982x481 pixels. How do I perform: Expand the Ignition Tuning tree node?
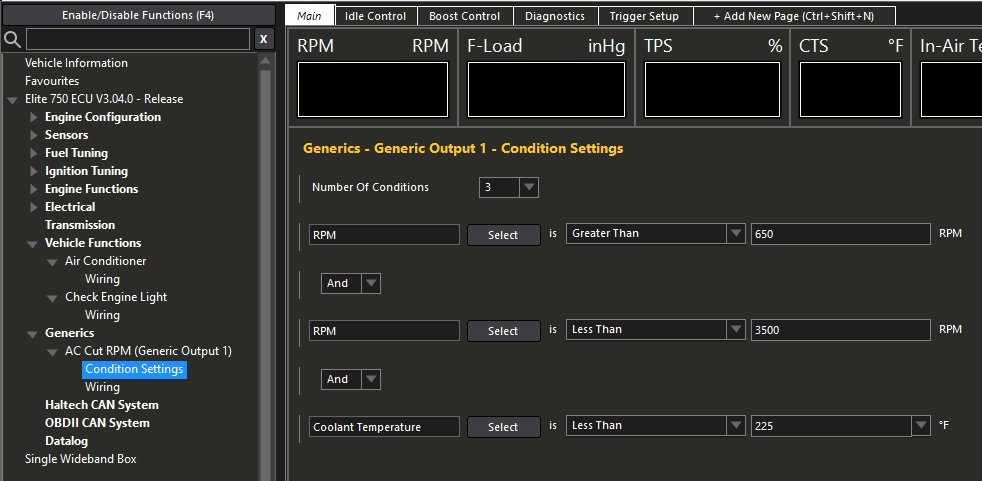(x=34, y=171)
